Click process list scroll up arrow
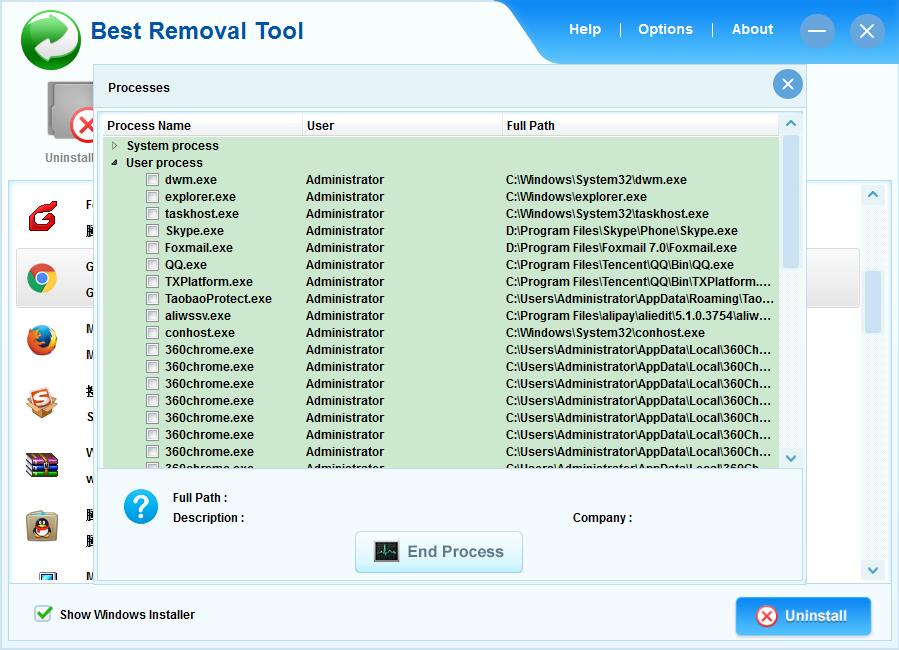 pos(791,123)
